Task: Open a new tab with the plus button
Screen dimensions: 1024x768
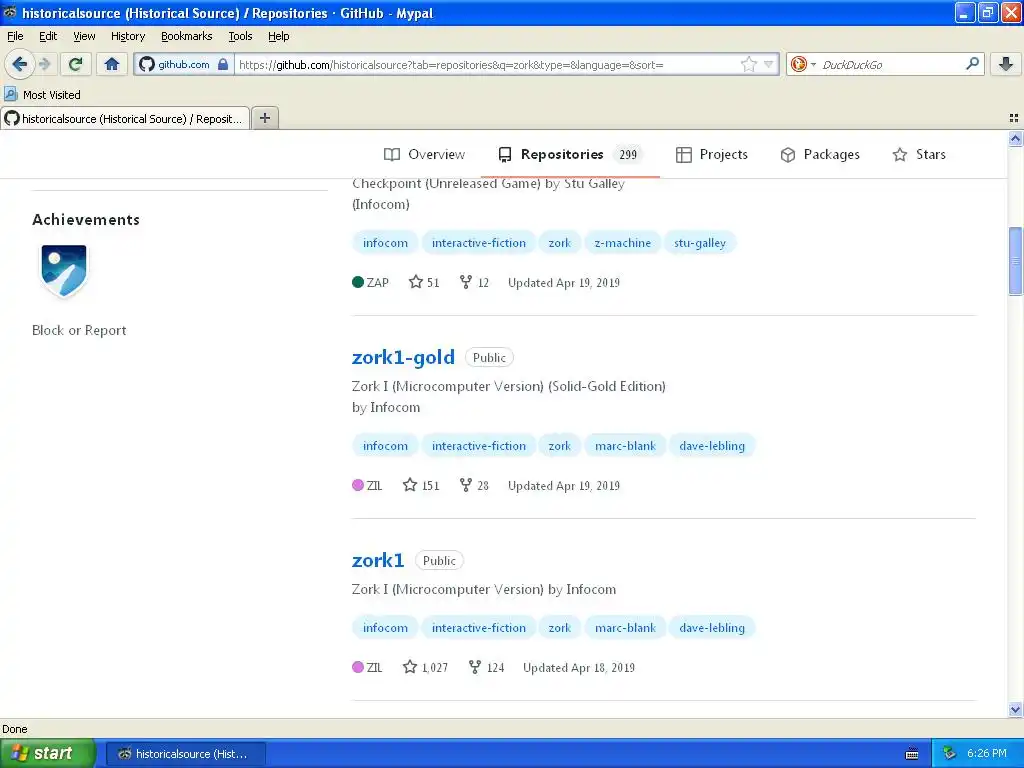Action: 264,118
